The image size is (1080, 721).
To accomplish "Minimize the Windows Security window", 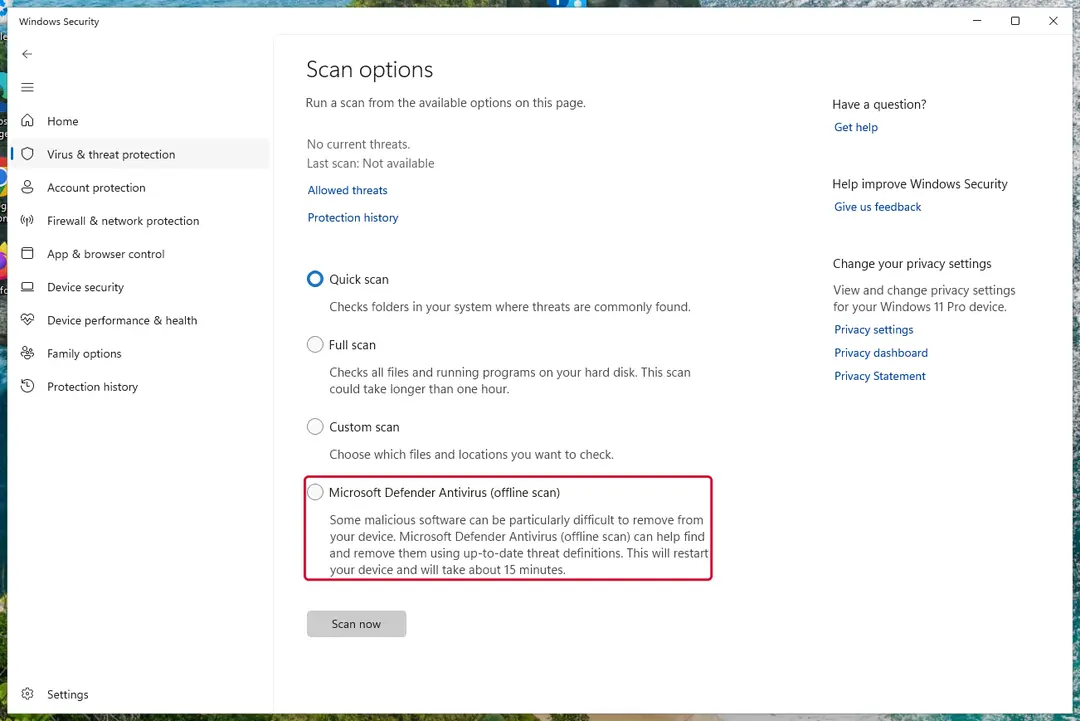I will (977, 21).
